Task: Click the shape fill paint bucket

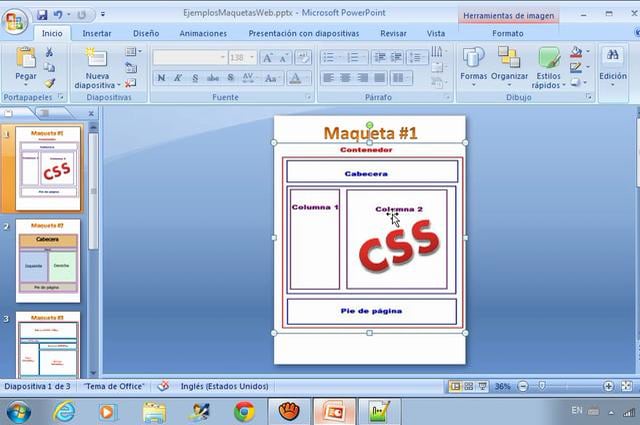Action: pos(576,52)
